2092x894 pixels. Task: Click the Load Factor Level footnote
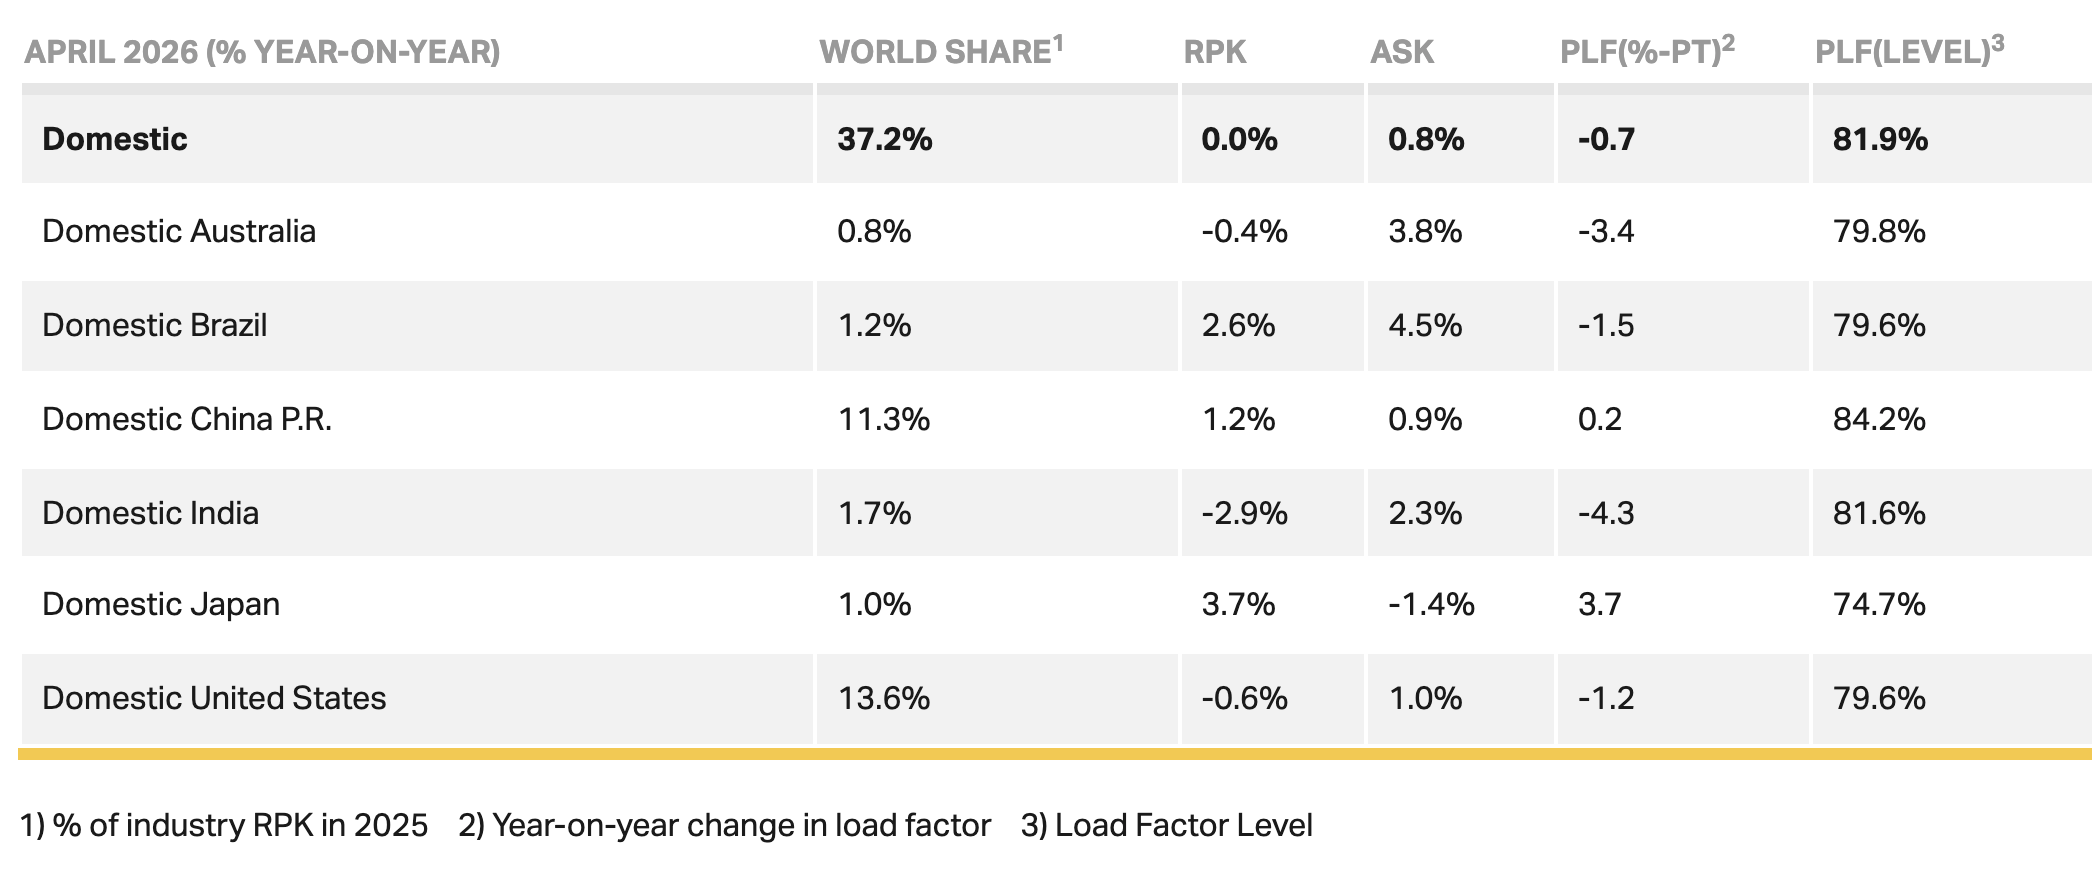(x=1166, y=825)
